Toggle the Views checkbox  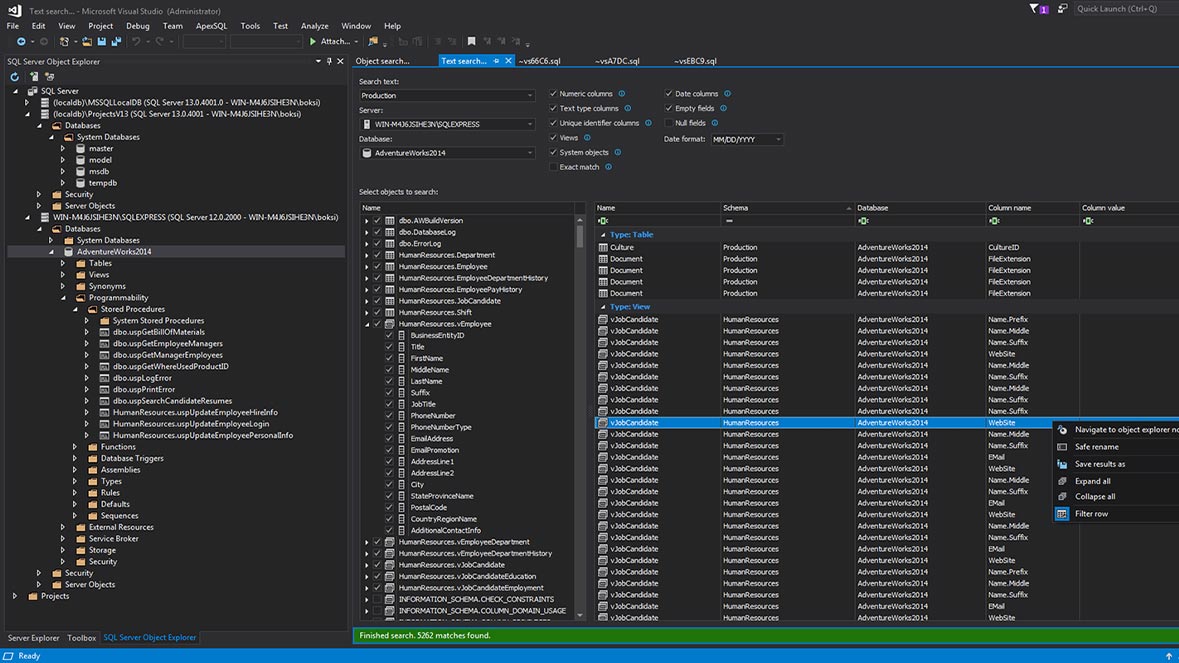coord(553,138)
